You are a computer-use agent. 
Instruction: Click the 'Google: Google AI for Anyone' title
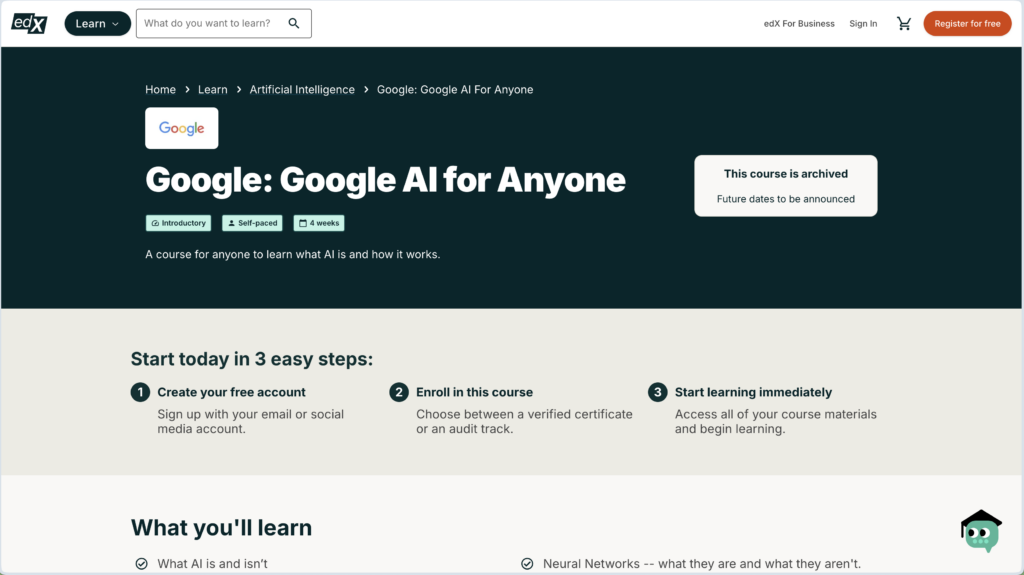(385, 180)
